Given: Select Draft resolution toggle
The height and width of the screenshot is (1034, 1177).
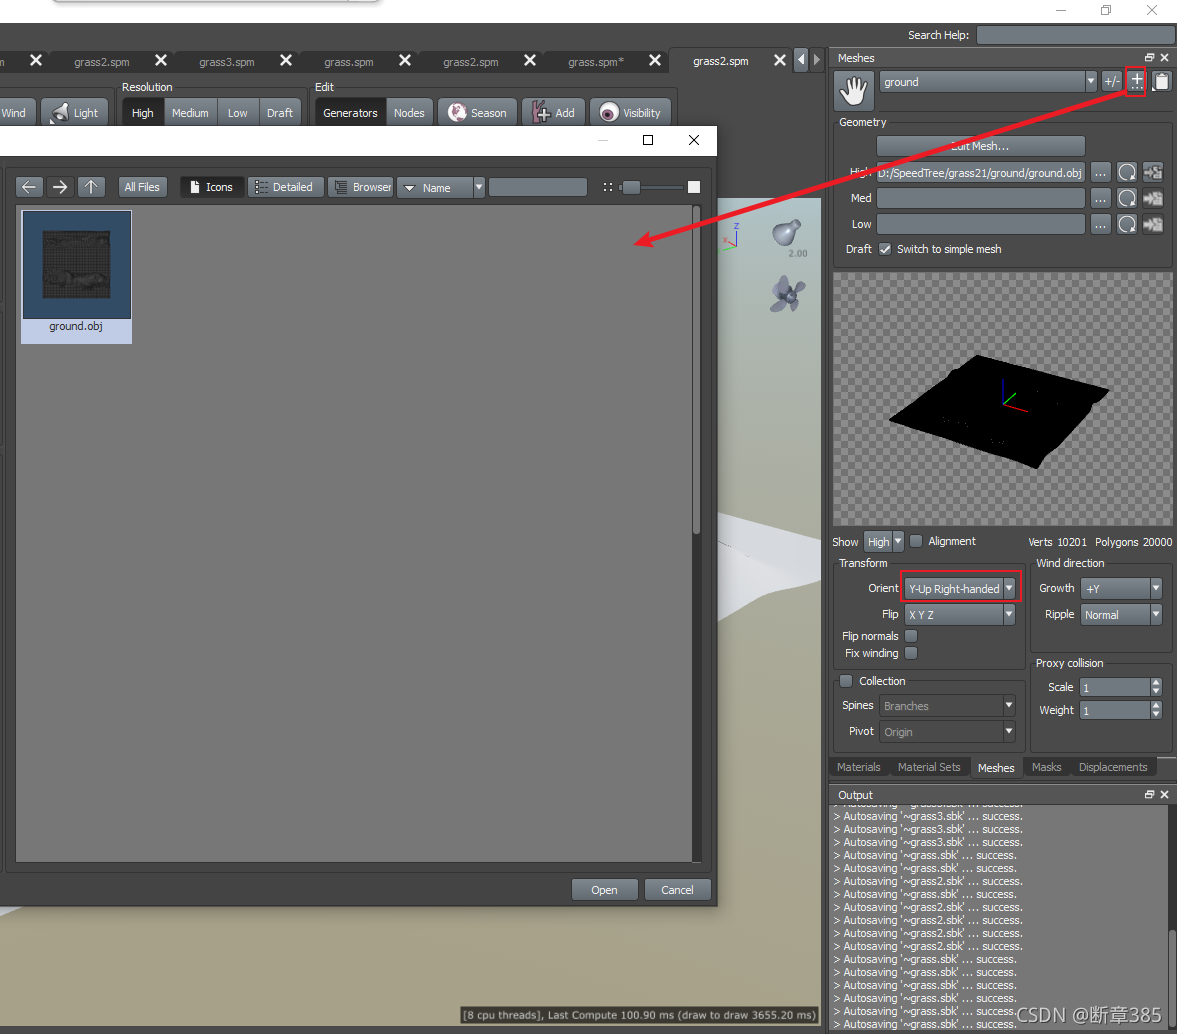Looking at the screenshot, I should click(x=280, y=113).
